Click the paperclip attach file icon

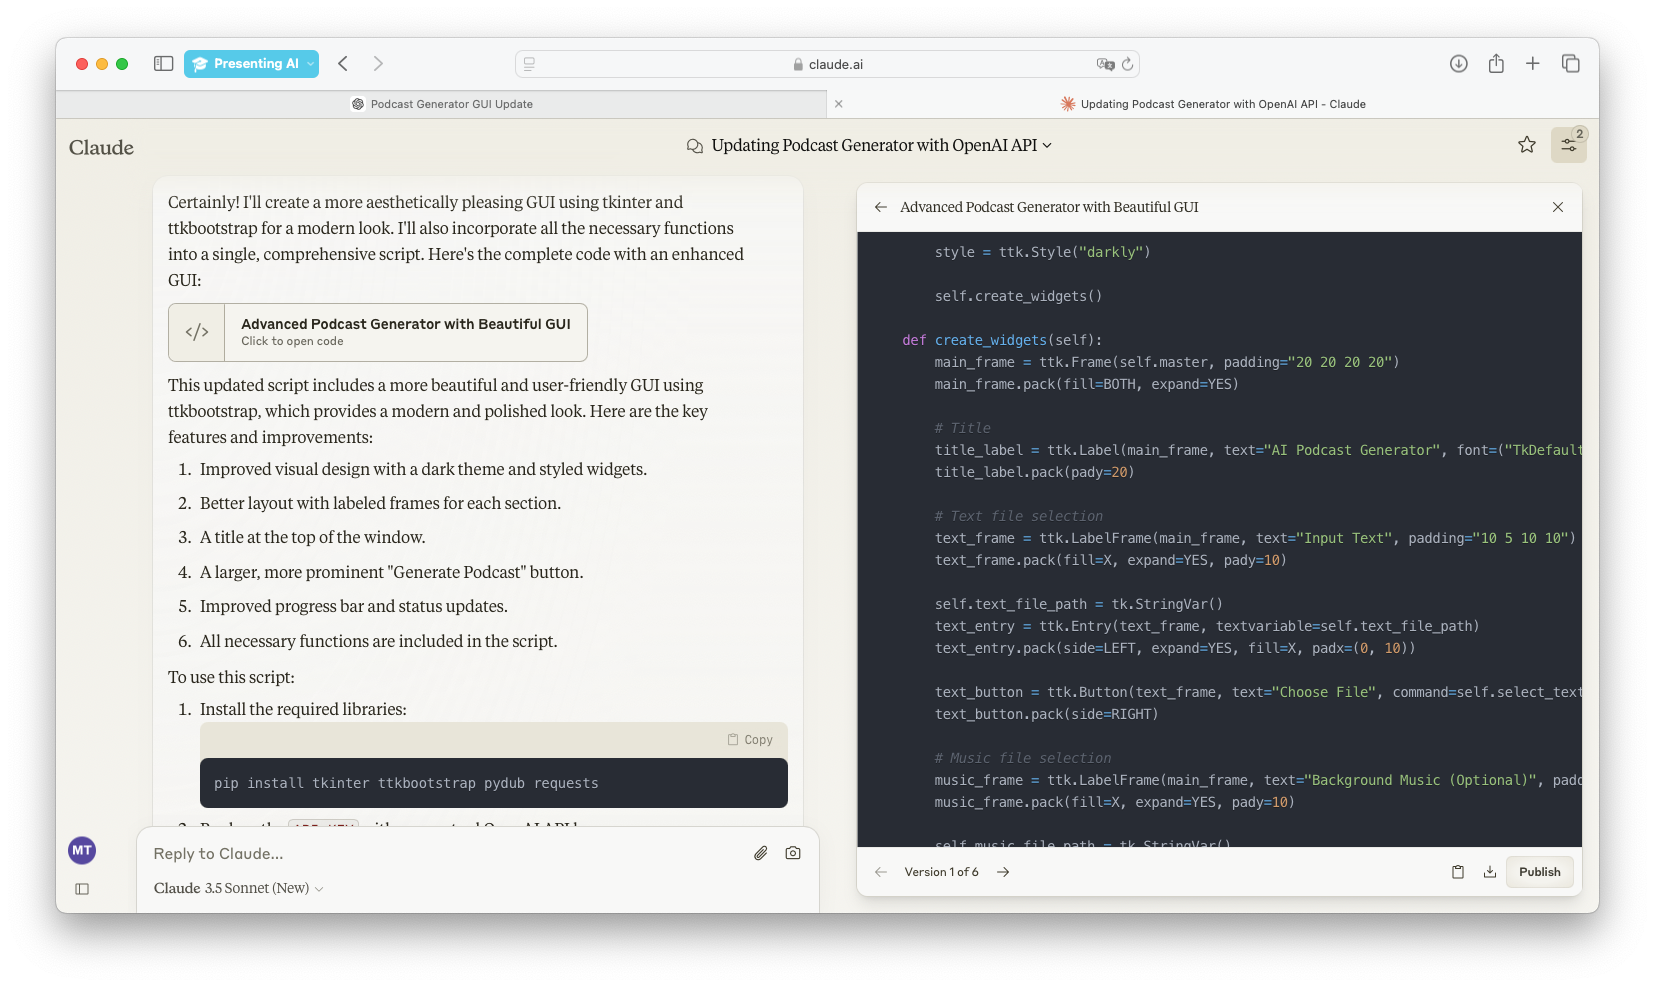[x=761, y=853]
